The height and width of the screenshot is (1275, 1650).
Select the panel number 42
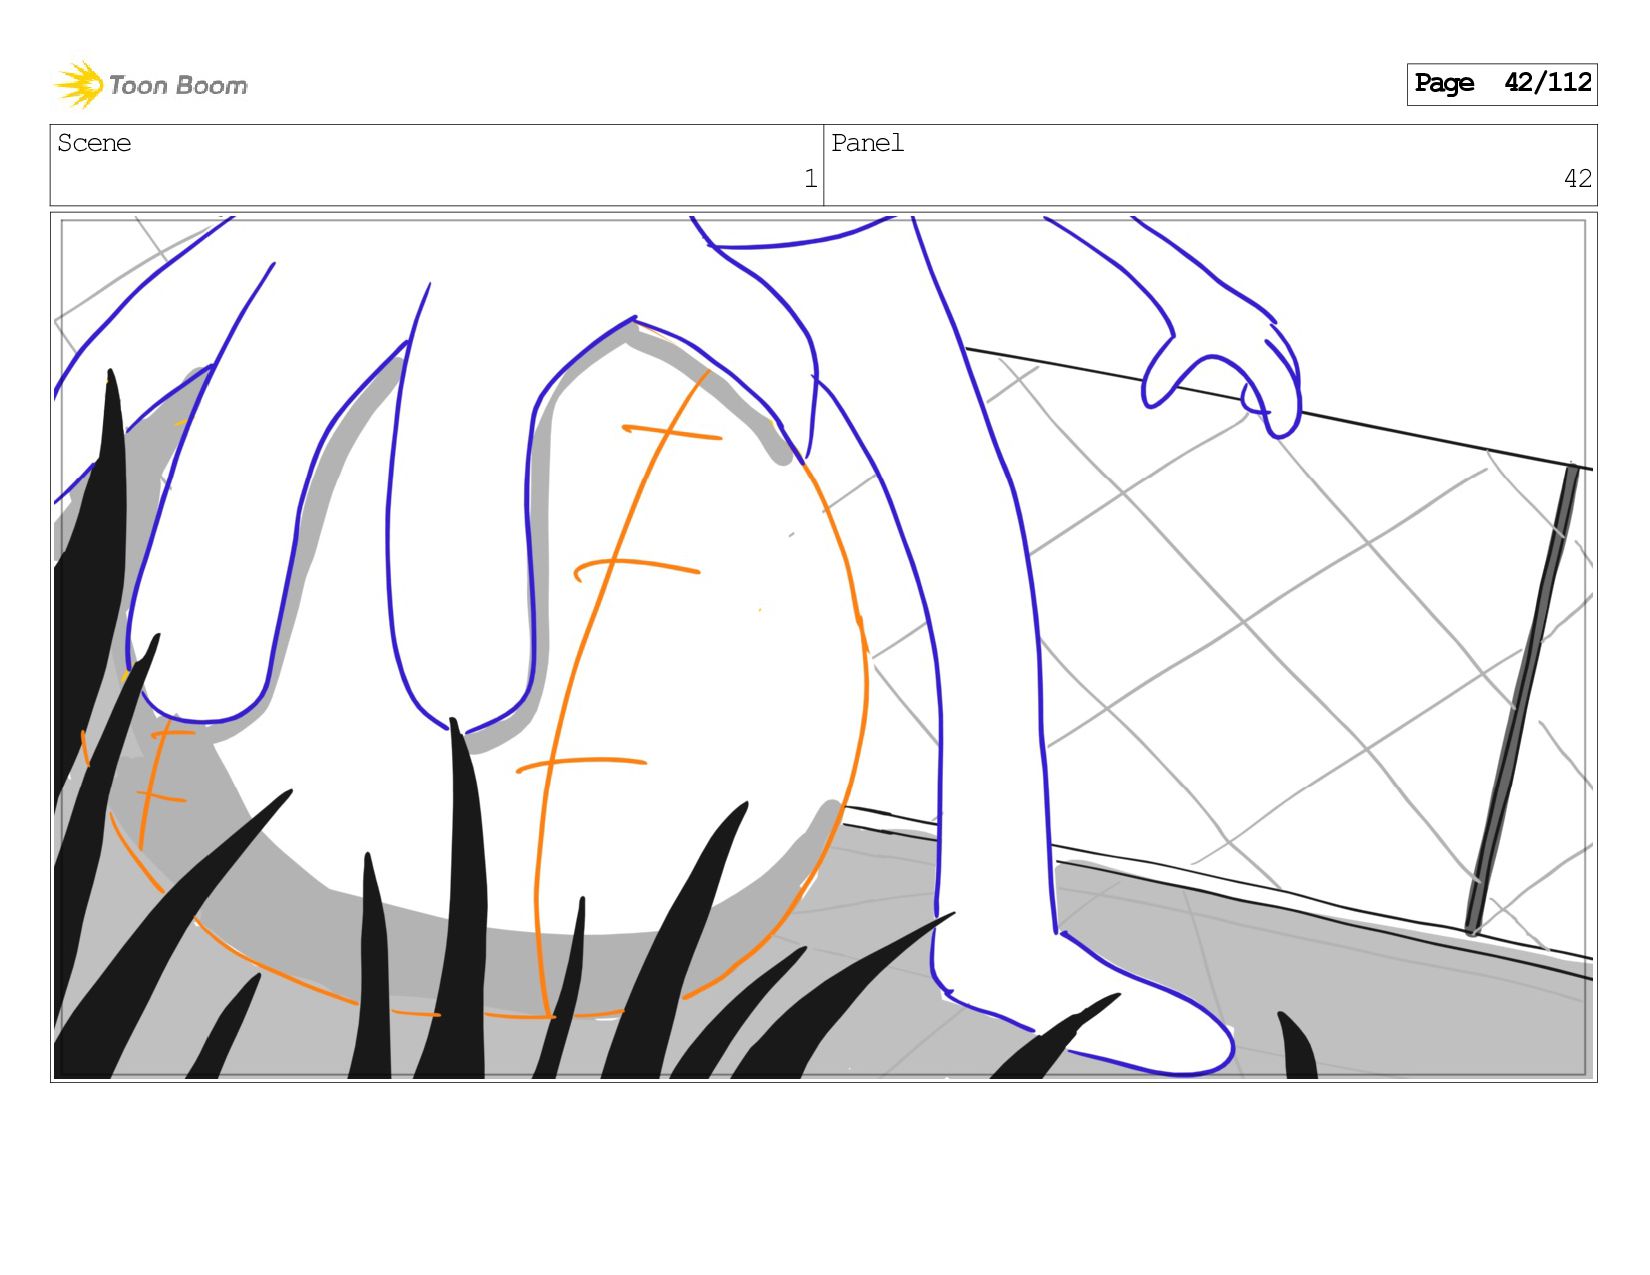pyautogui.click(x=1577, y=179)
